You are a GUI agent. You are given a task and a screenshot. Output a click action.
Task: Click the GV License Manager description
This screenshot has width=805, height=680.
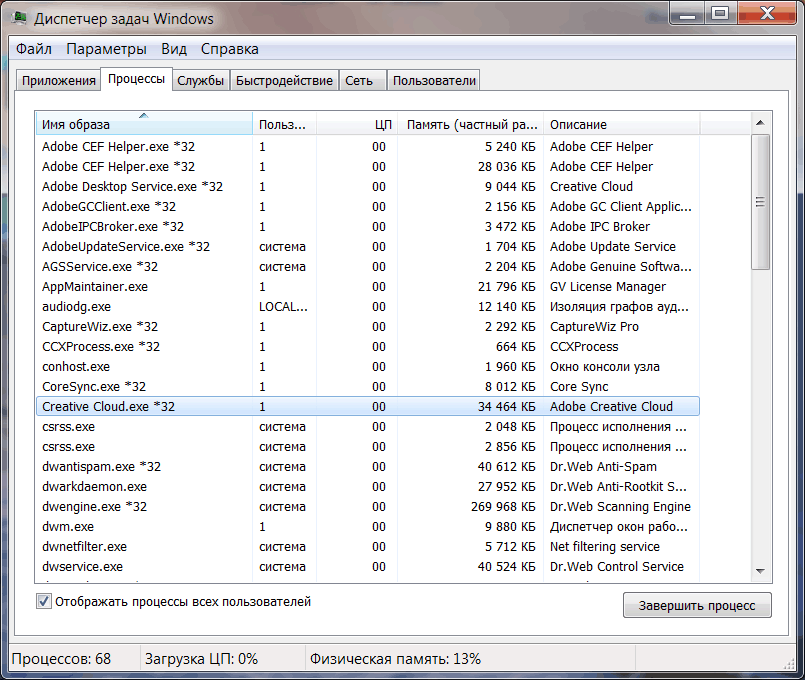click(x=608, y=287)
